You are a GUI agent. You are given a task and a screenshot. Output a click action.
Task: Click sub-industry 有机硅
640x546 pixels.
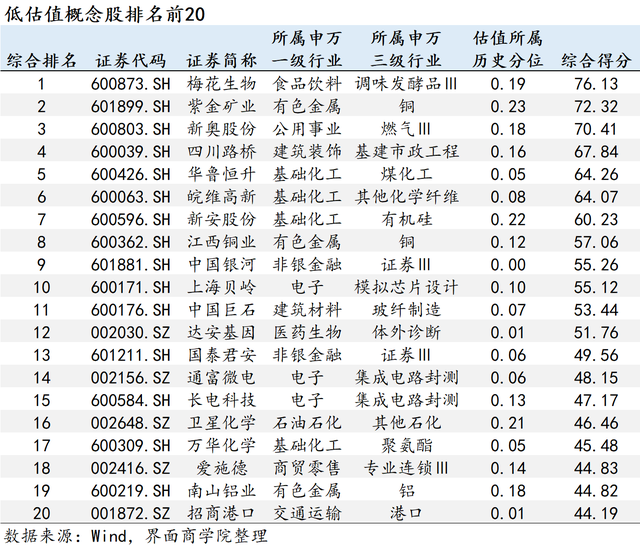[x=407, y=220]
